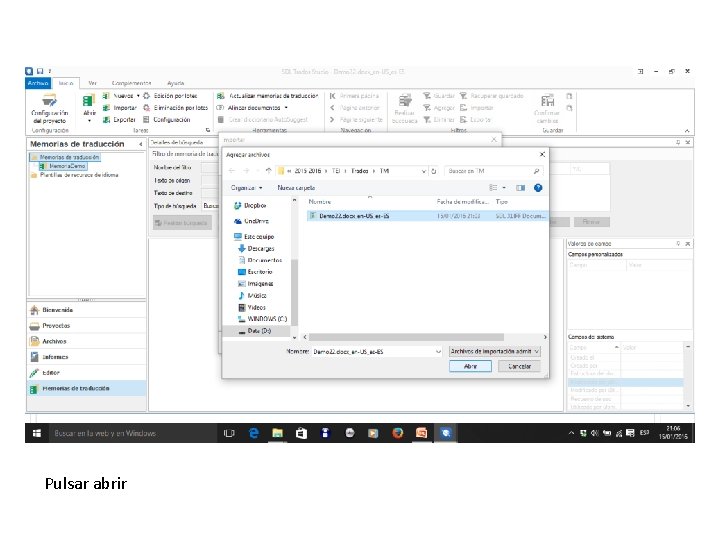Image resolution: width=720 pixels, height=540 pixels.
Task: Open Edge browser from taskbar
Action: click(253, 433)
